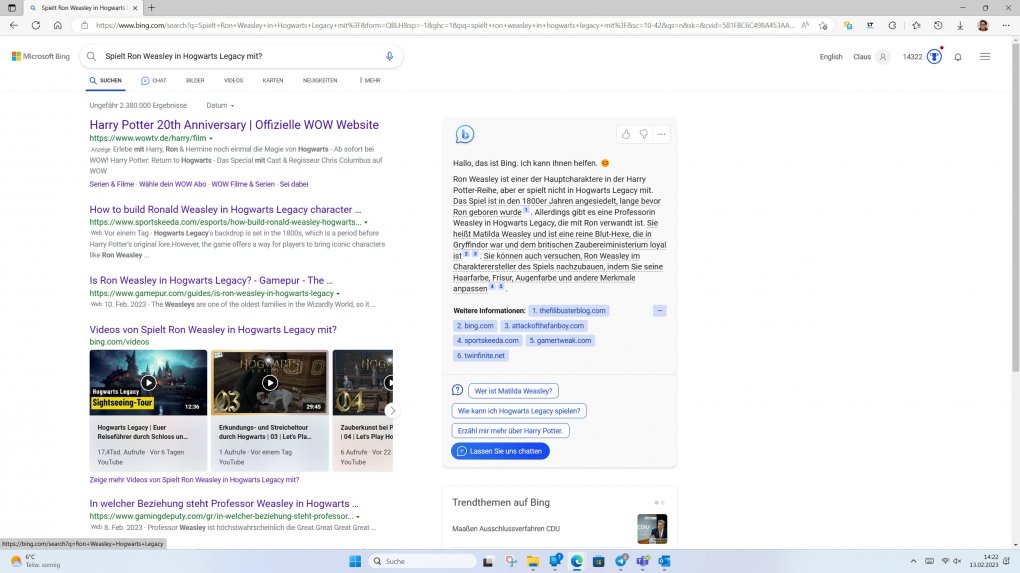Open Edge browsing history
The height and width of the screenshot is (573, 1020).
(x=938, y=25)
